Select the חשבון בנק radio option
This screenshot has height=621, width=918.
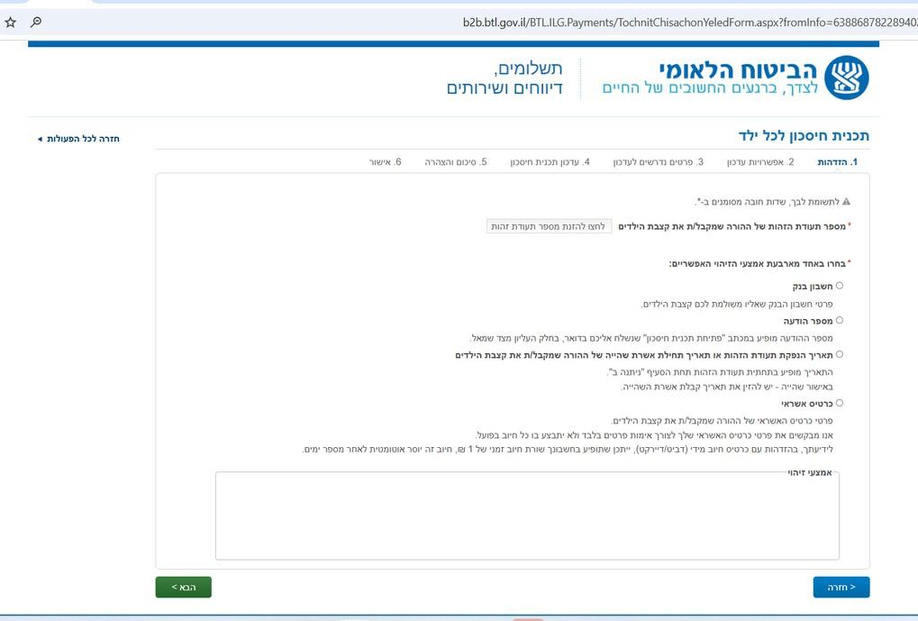pos(840,286)
